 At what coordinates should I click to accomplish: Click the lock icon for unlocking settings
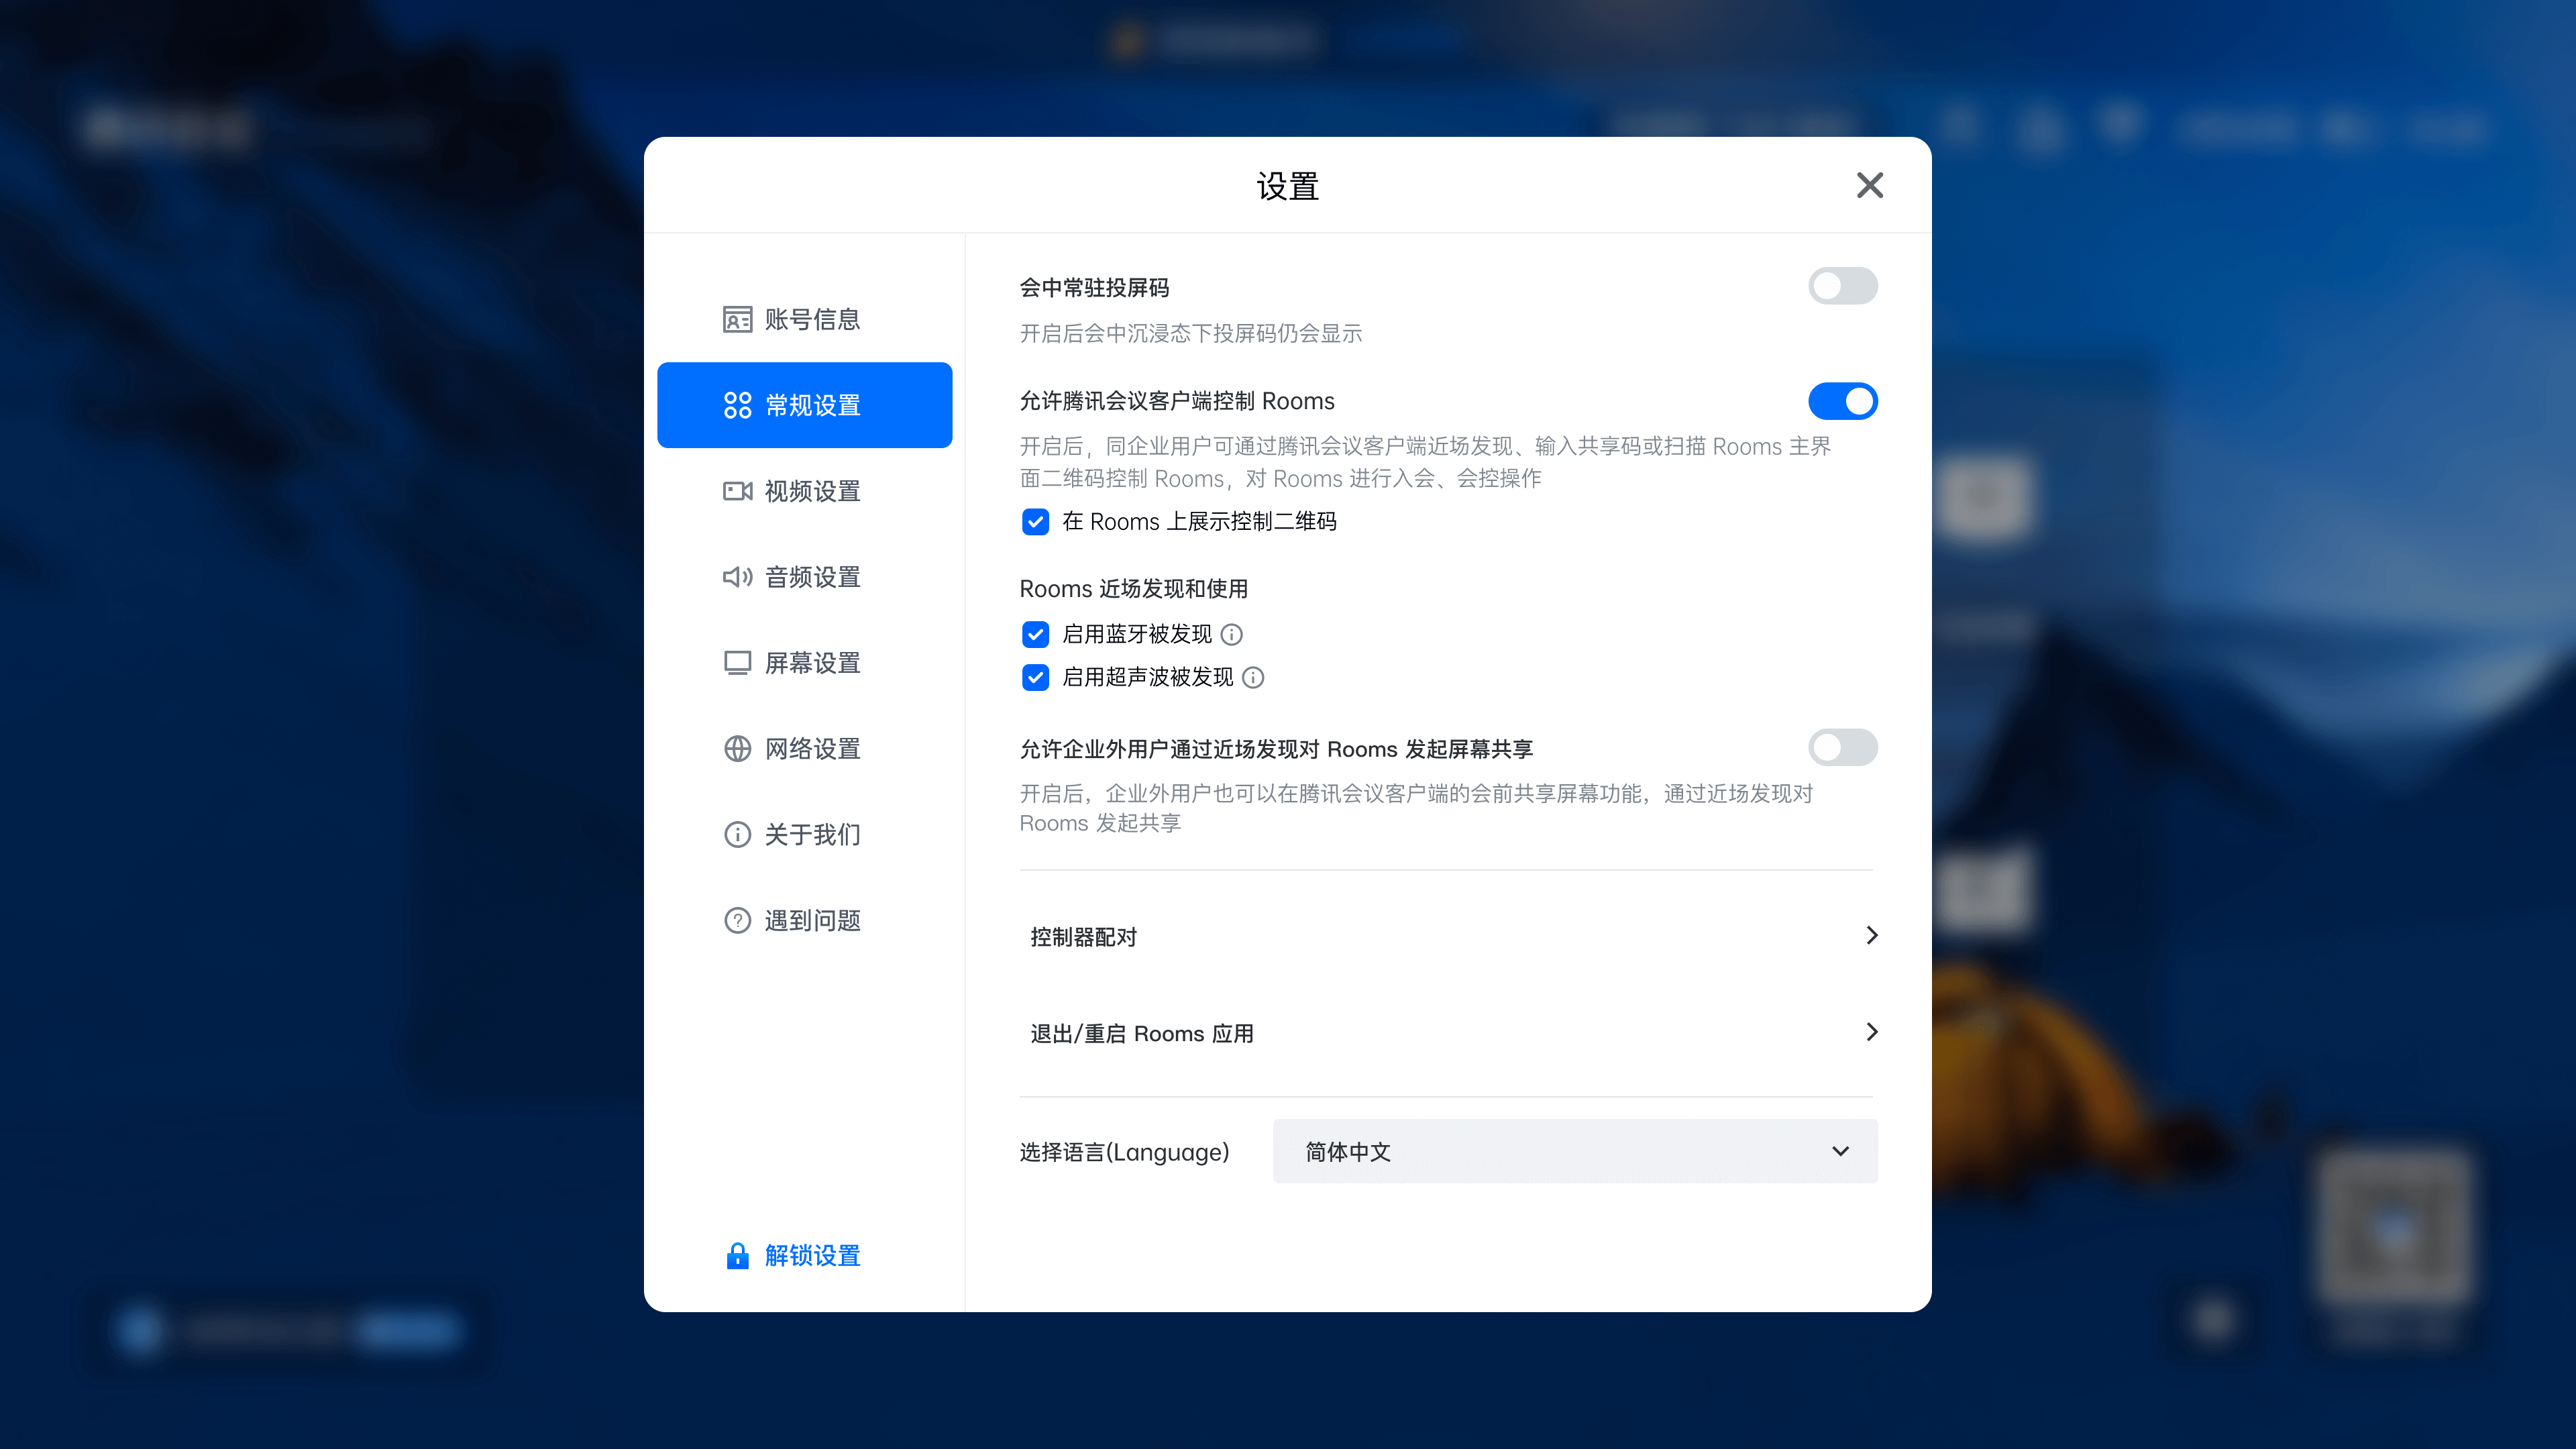coord(737,1256)
